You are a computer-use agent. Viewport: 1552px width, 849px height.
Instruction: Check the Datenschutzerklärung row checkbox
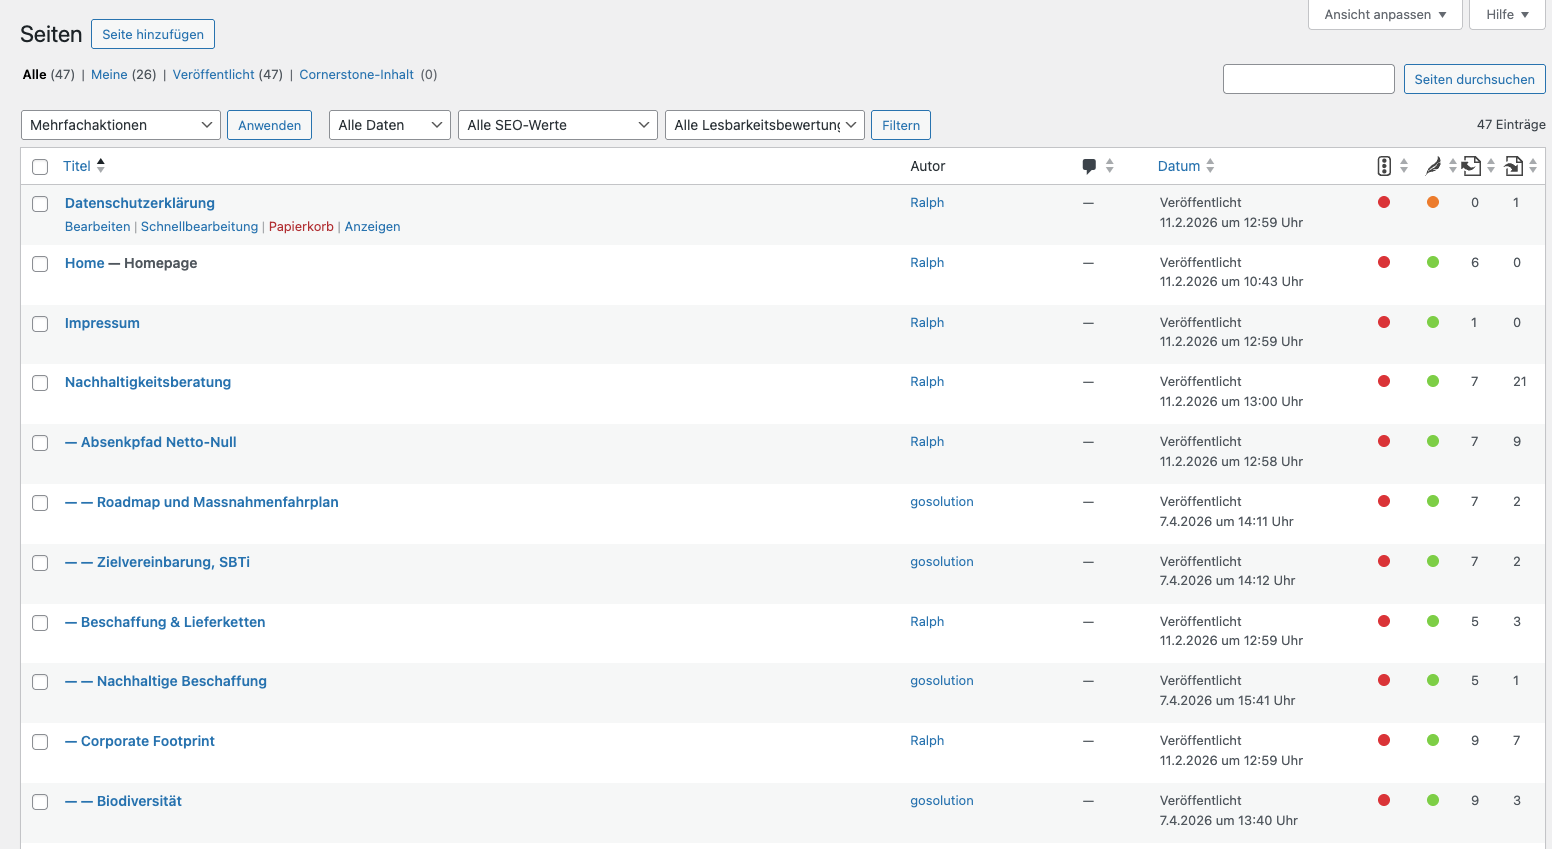coord(40,204)
